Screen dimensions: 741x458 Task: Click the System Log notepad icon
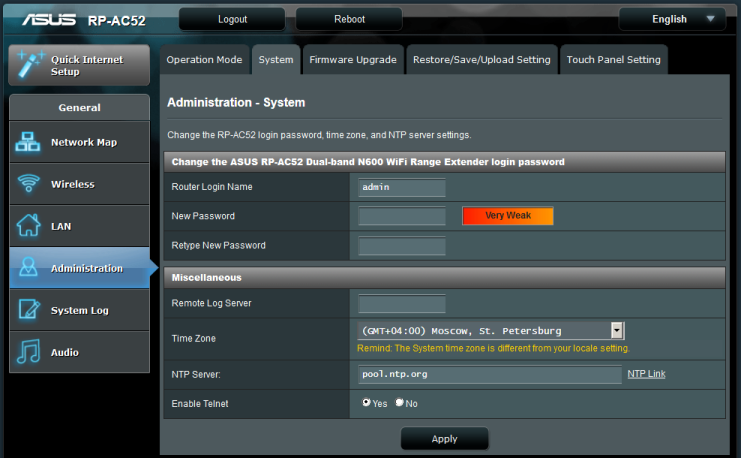[x=29, y=310]
